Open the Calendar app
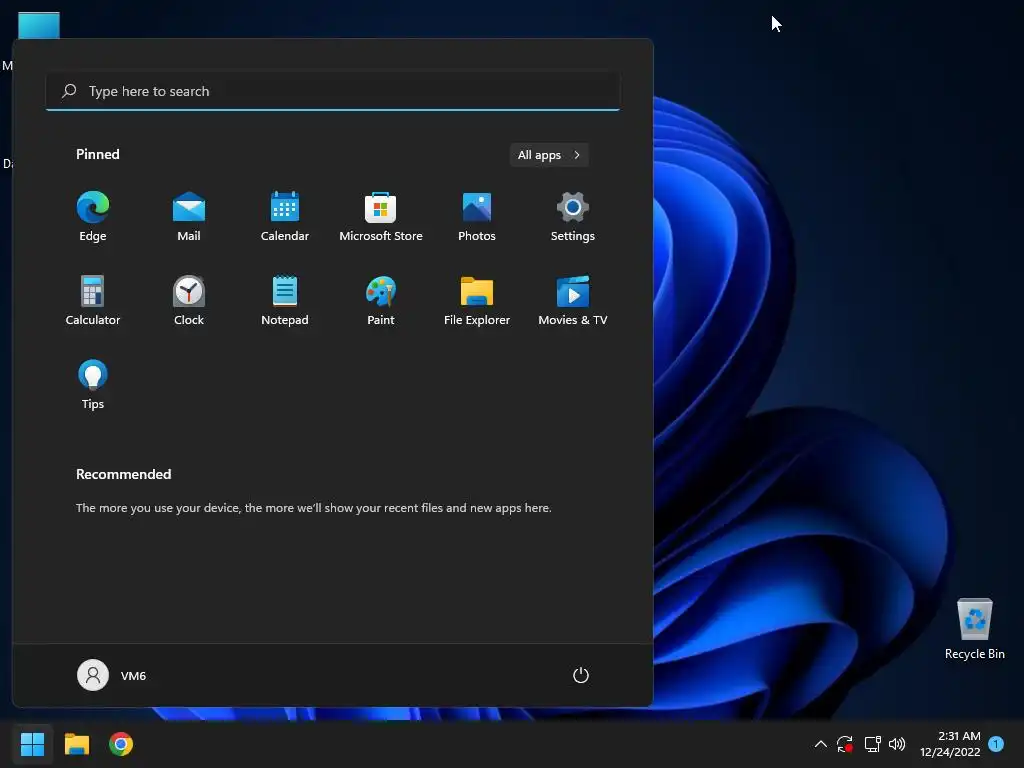 tap(285, 217)
